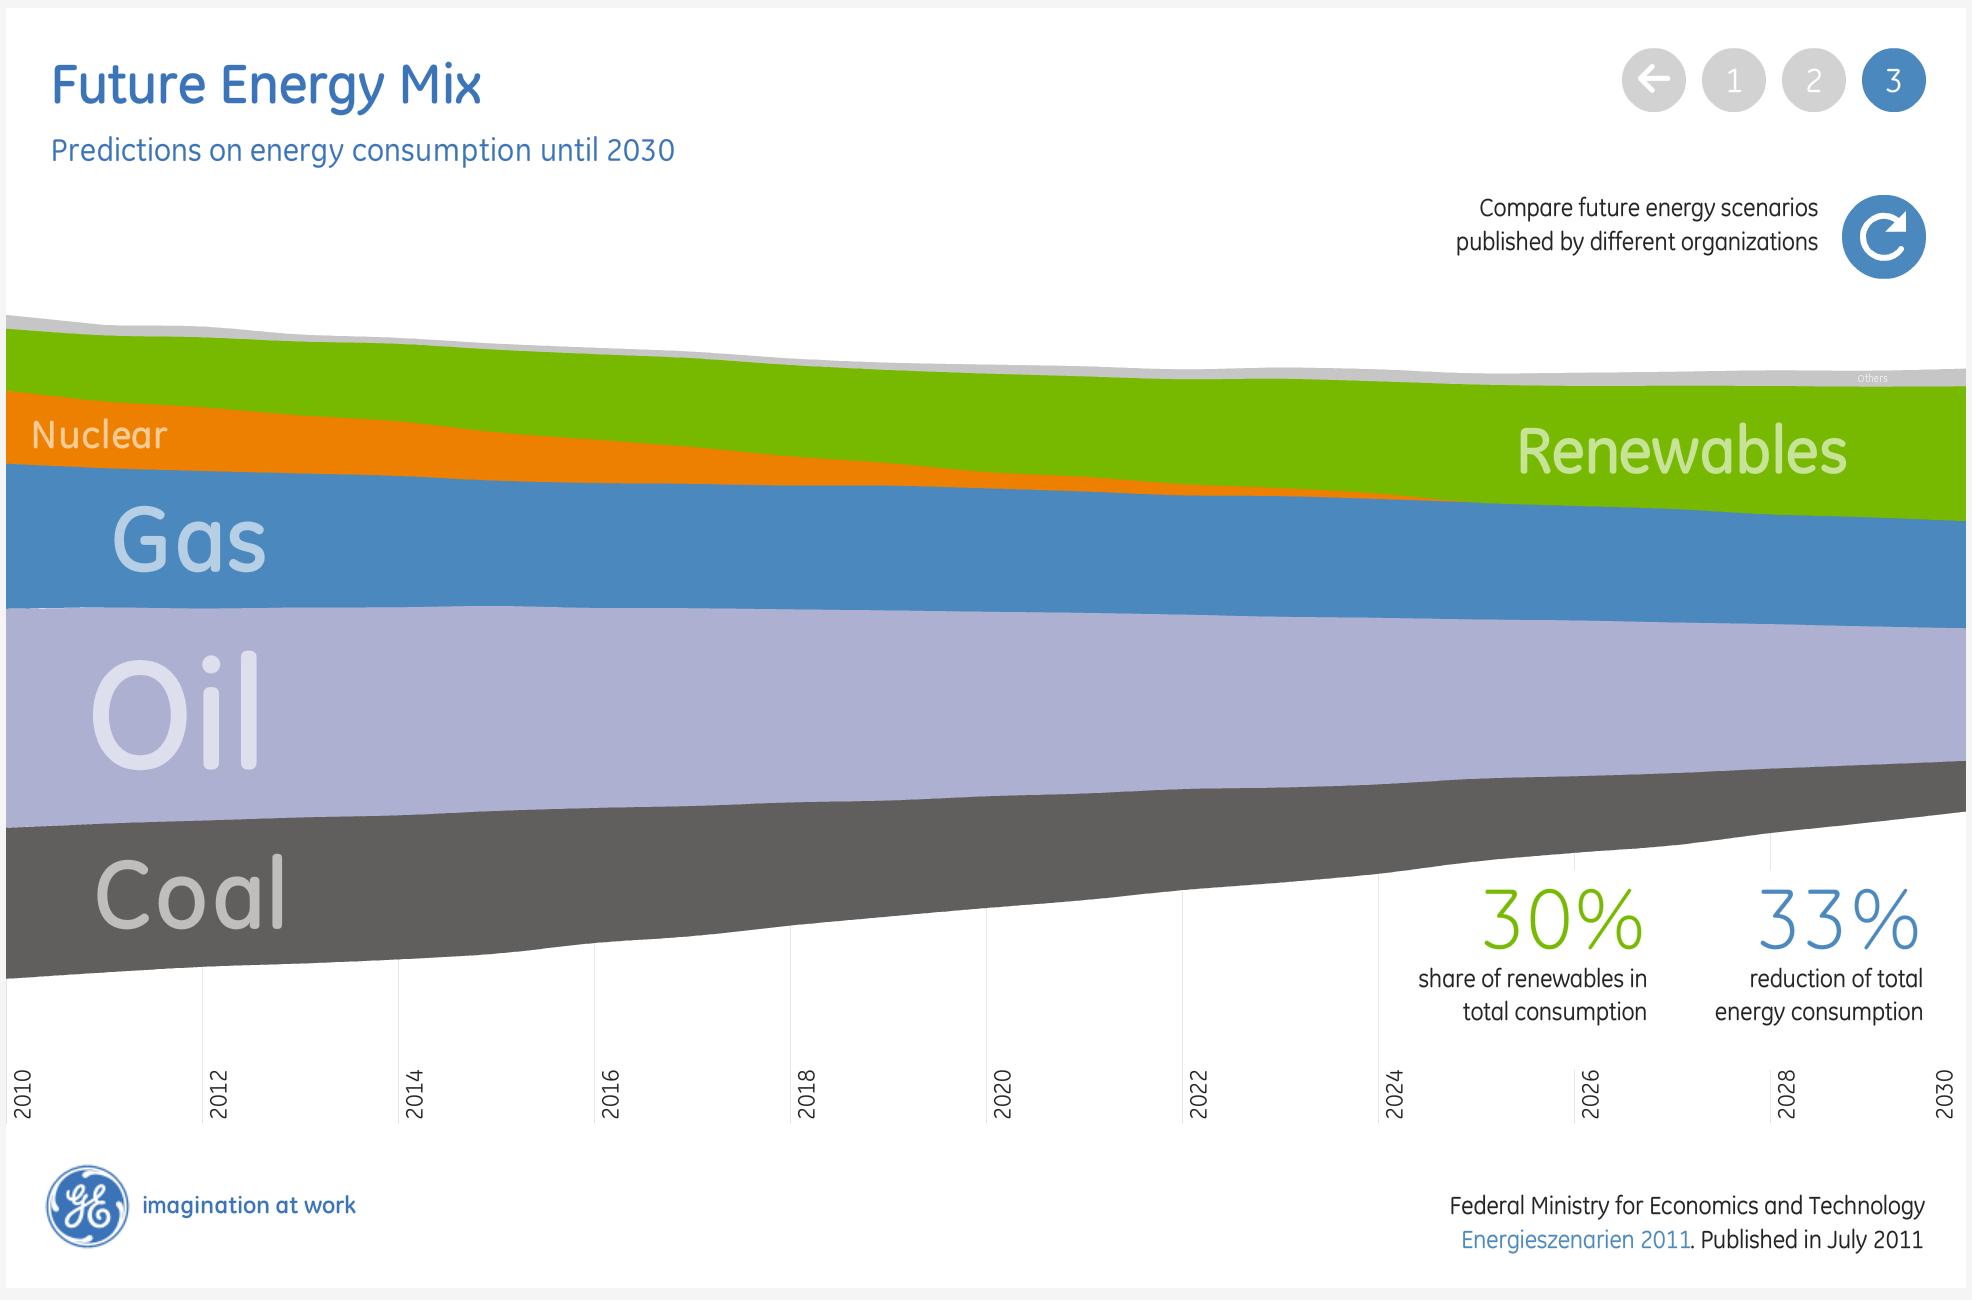Click 'reduction of total energy consumption' caption
1972x1300 pixels.
[x=1819, y=995]
